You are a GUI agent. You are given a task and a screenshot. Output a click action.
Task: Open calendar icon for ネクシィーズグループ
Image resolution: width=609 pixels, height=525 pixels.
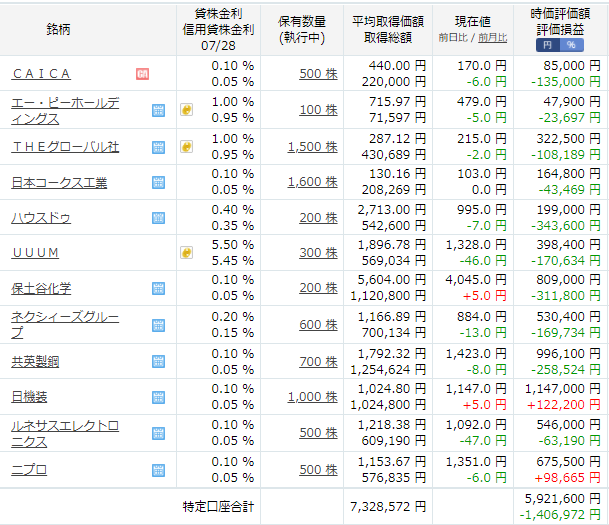click(158, 325)
